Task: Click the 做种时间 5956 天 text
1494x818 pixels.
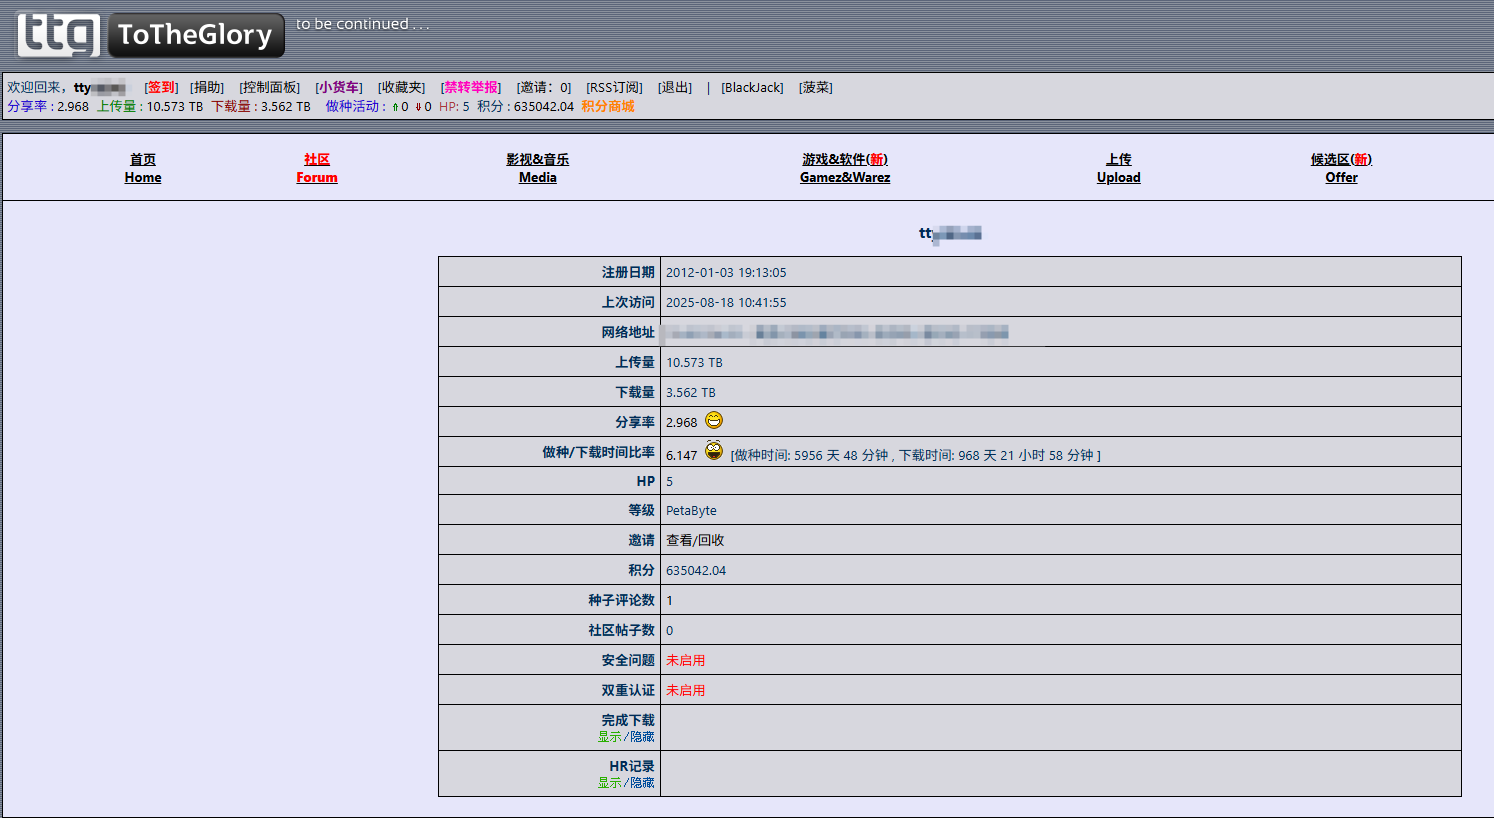Action: pos(811,455)
